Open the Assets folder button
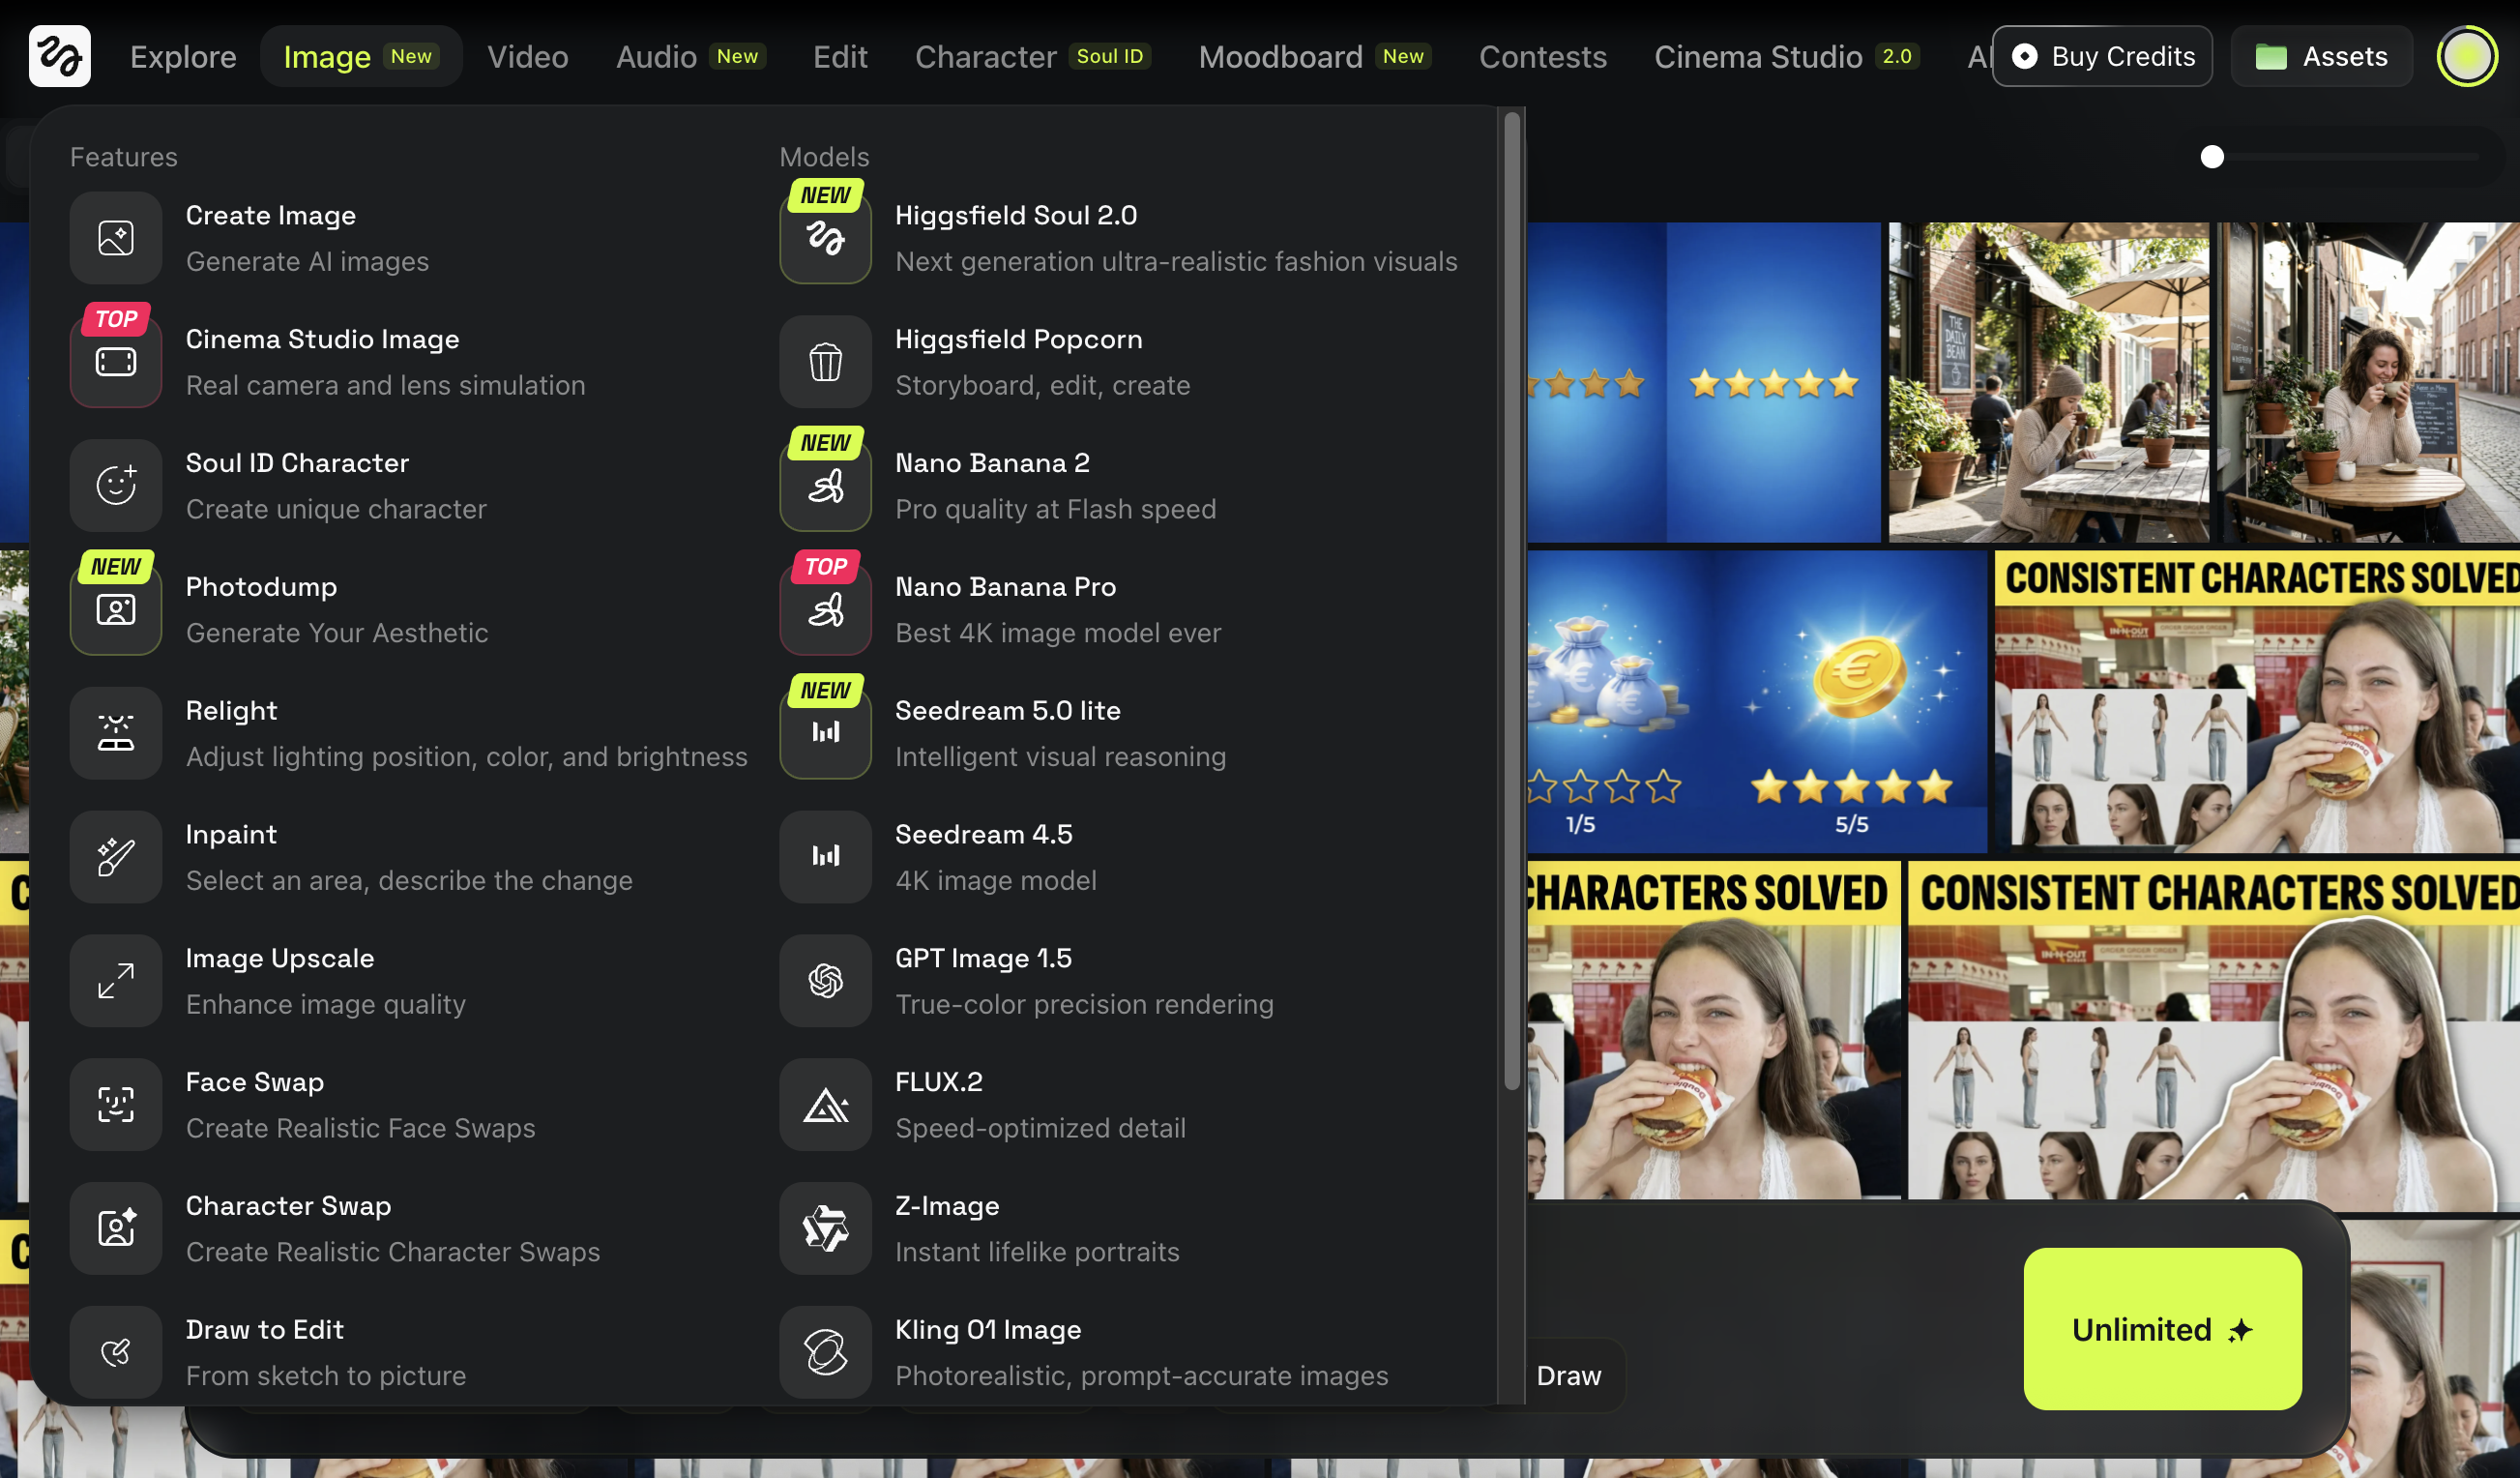The image size is (2520, 1478). 2321,57
